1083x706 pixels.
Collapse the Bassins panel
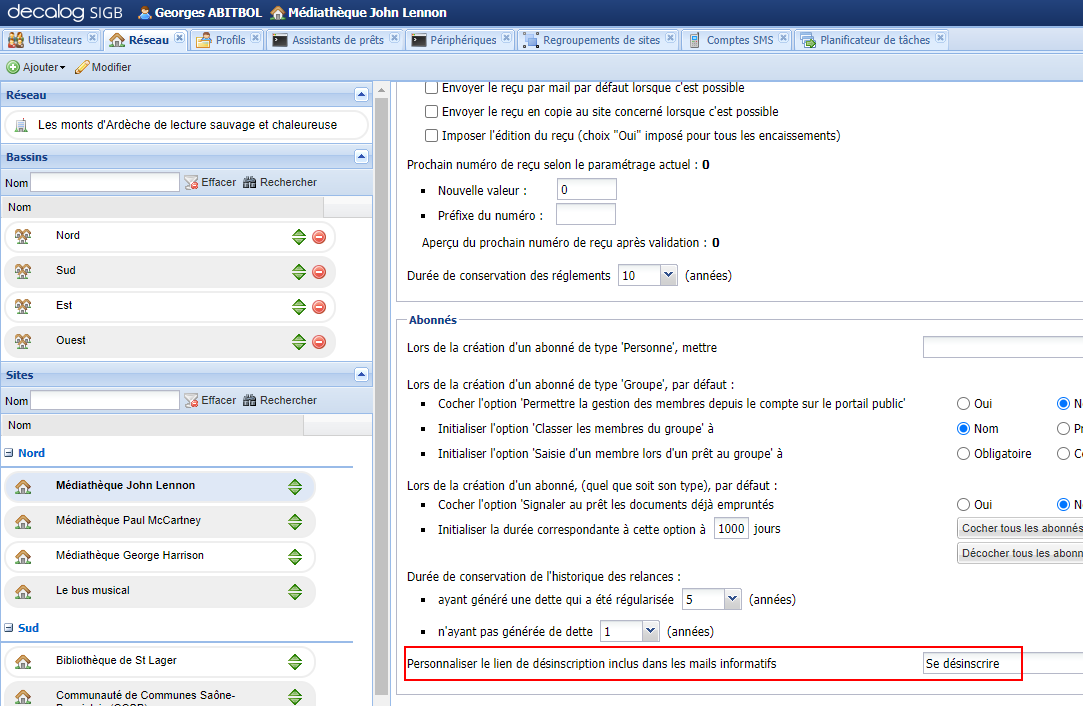click(361, 157)
